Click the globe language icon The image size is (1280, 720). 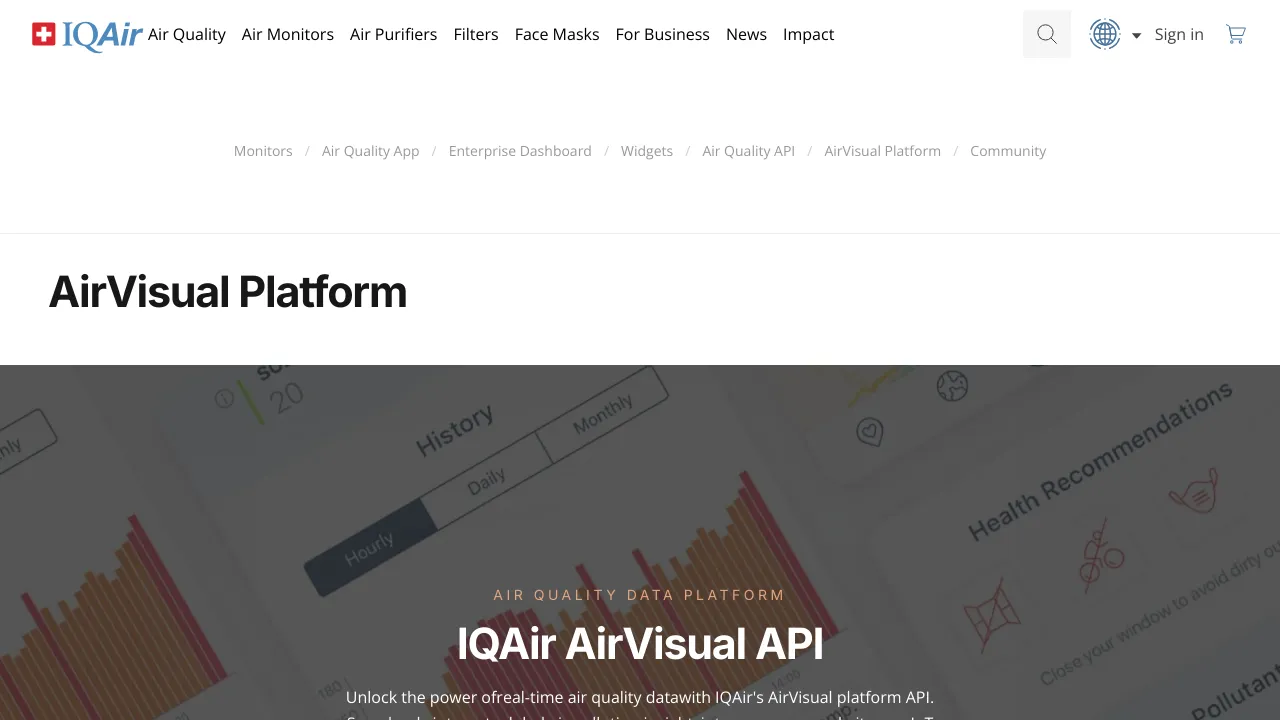pyautogui.click(x=1105, y=34)
